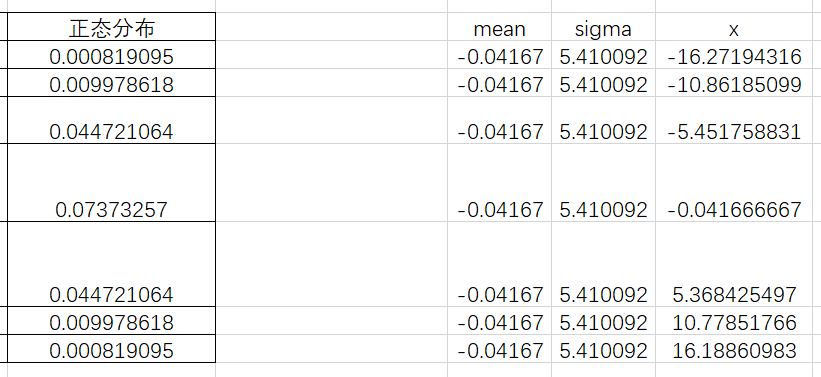Click cell containing 0.07373257

pos(111,183)
